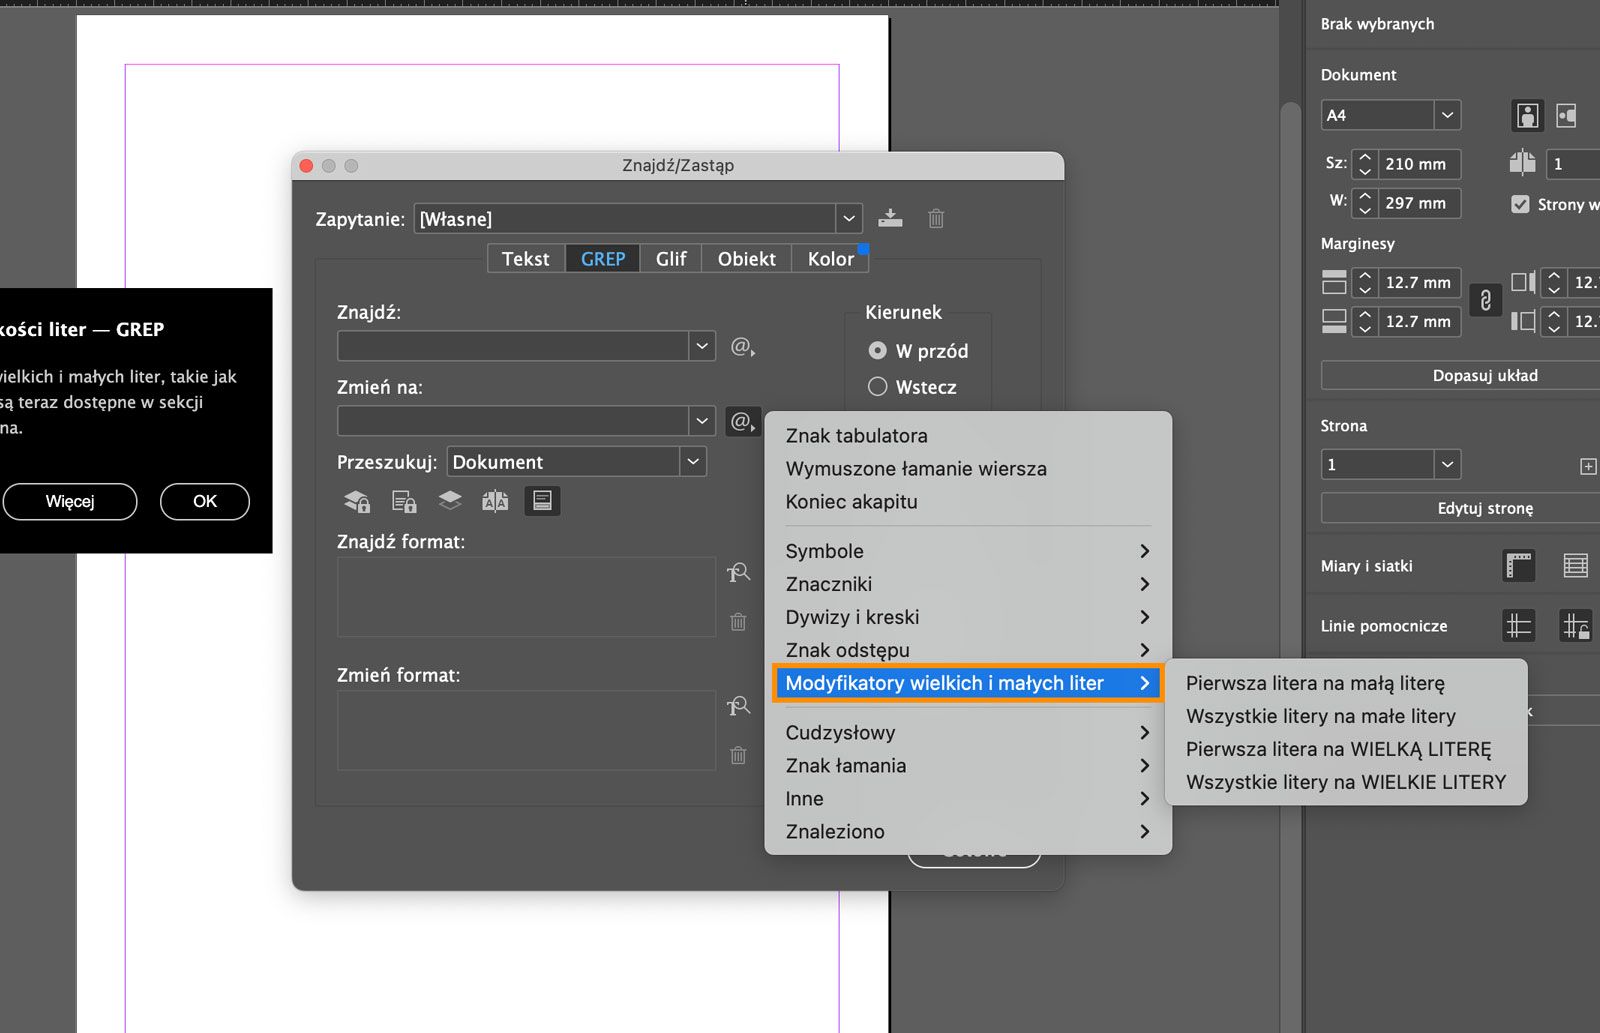
Task: Toggle the include locked stories search icon
Action: (404, 501)
